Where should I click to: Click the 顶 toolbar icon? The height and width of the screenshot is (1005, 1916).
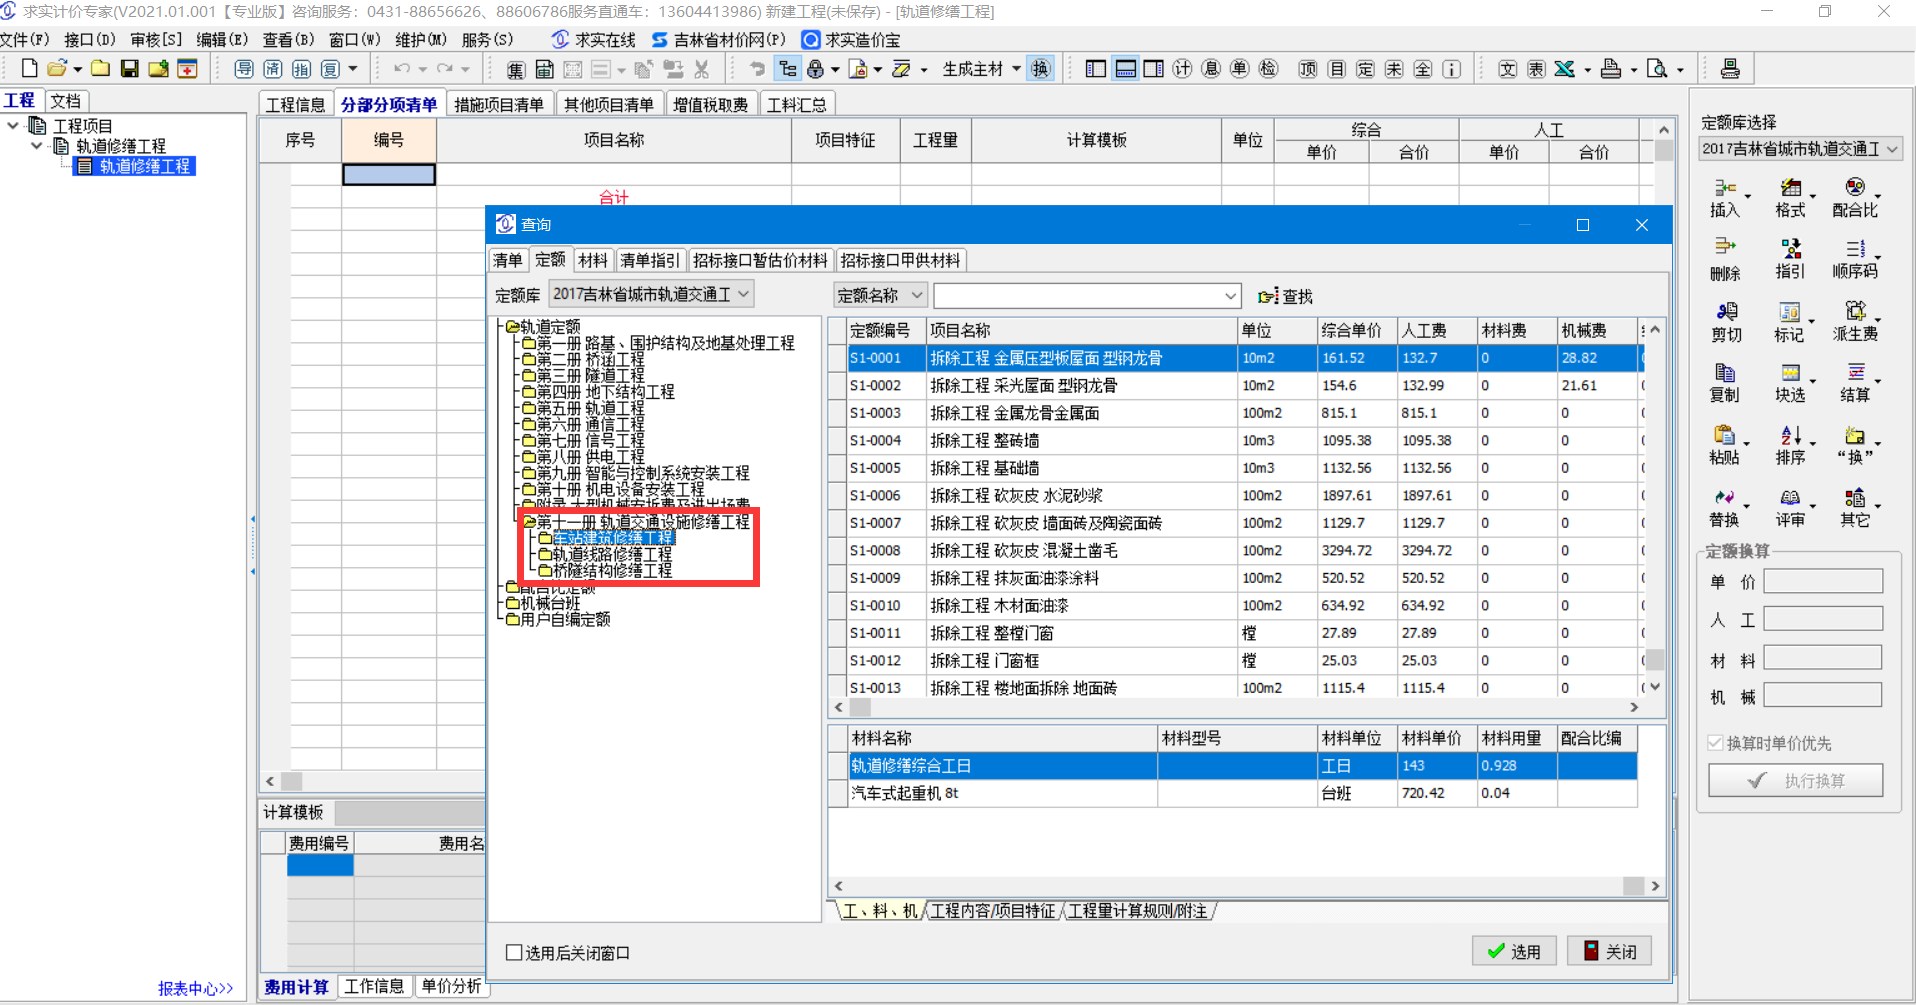click(x=1308, y=68)
